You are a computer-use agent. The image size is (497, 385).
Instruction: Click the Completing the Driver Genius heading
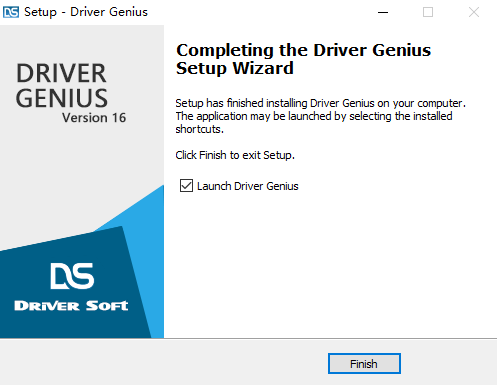303,50
